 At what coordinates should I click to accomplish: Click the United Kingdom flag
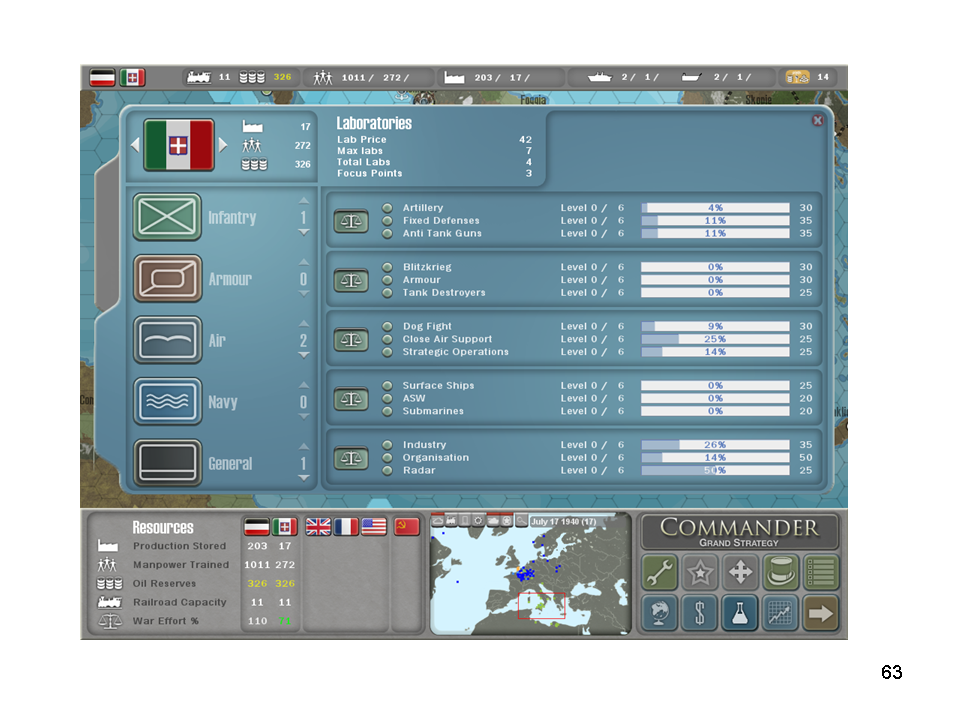click(x=319, y=527)
